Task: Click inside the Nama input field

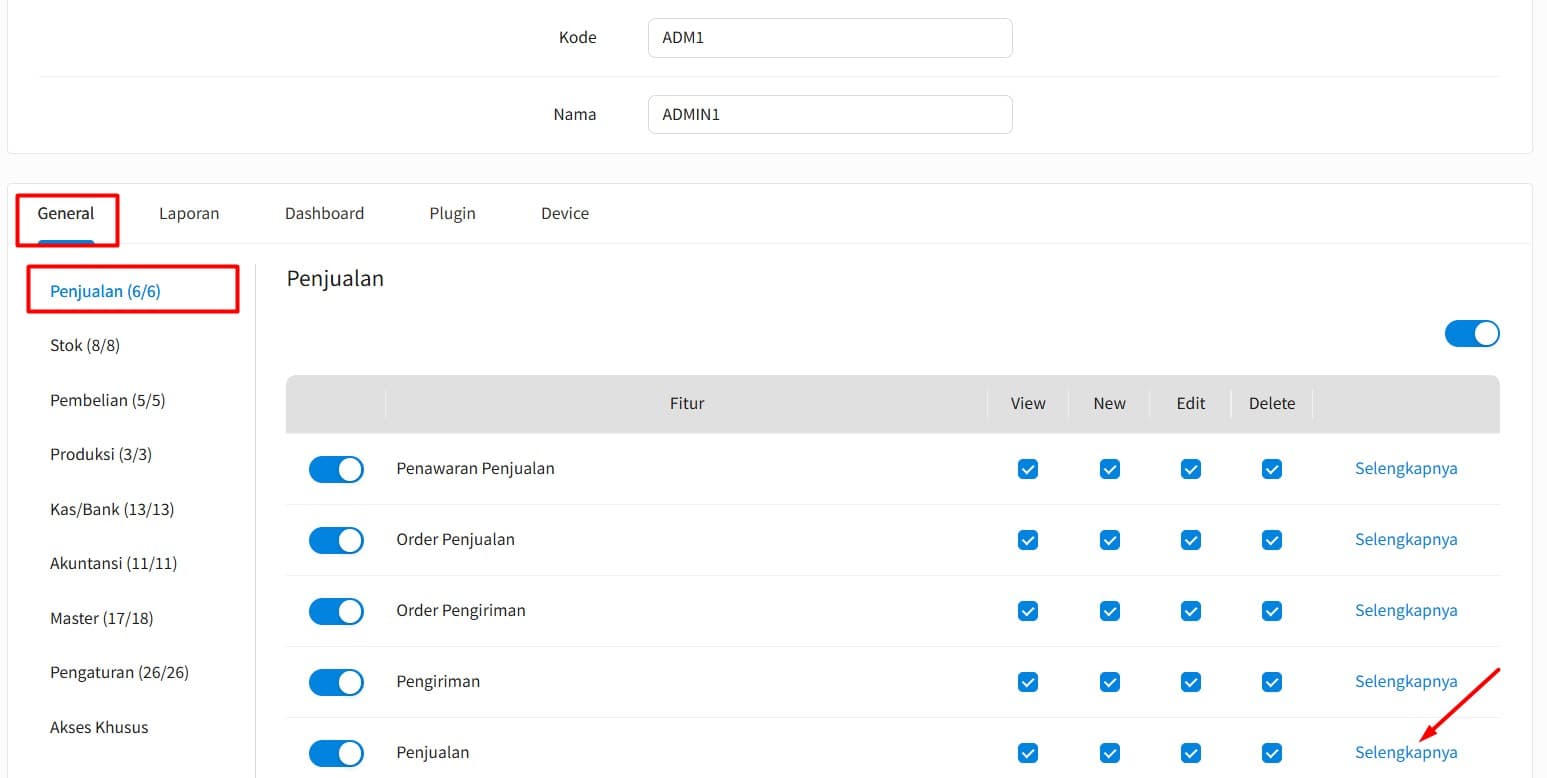Action: point(829,114)
